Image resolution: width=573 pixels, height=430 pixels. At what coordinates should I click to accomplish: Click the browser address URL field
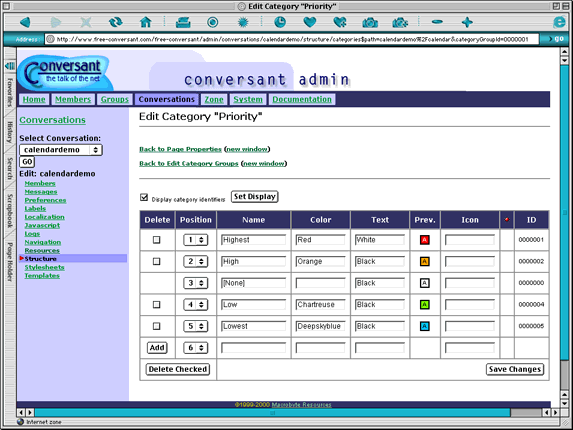click(x=292, y=39)
